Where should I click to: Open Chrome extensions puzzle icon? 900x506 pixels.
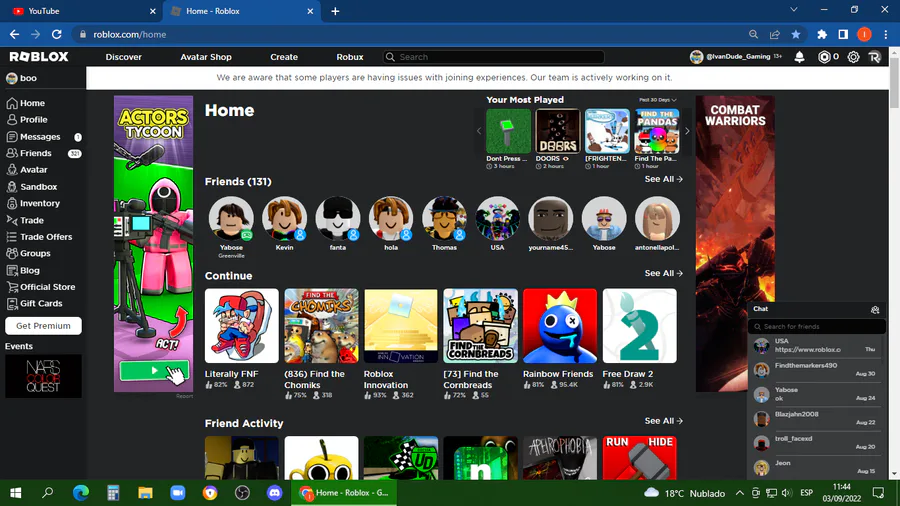tap(822, 34)
